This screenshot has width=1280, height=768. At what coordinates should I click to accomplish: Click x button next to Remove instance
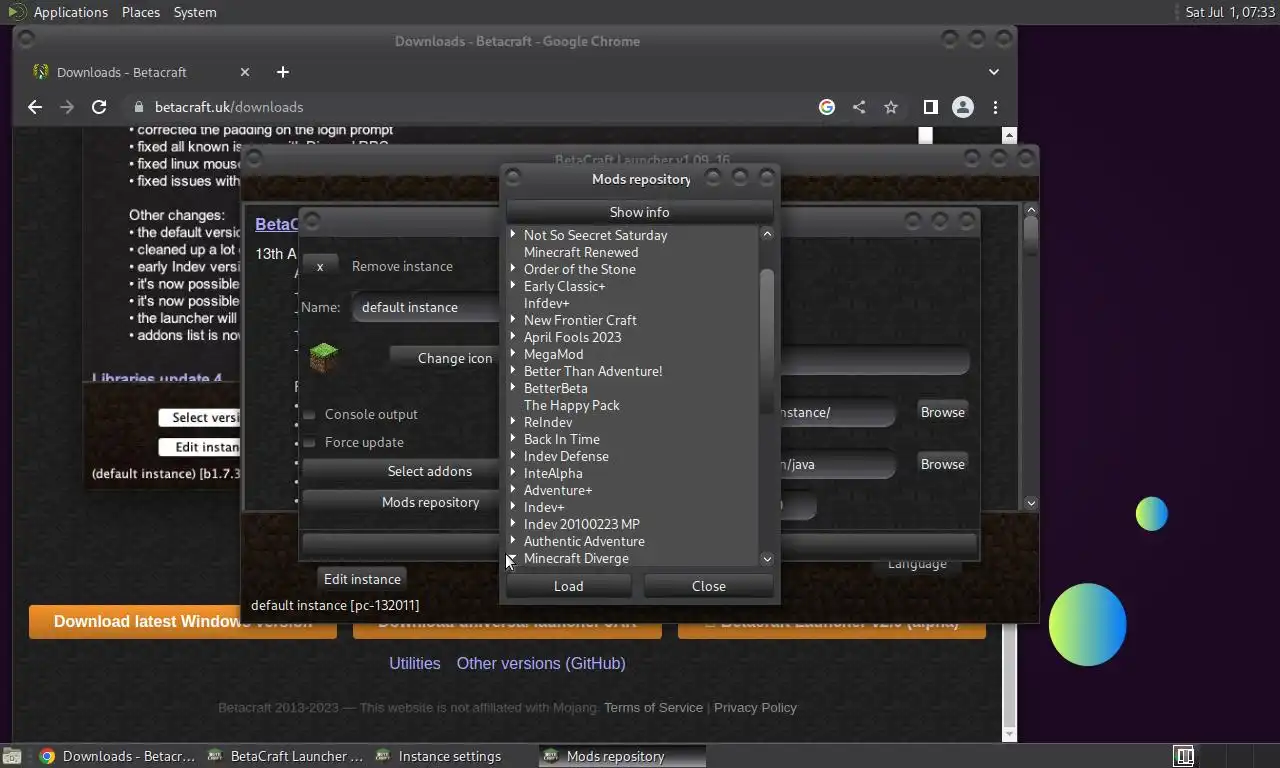point(320,266)
